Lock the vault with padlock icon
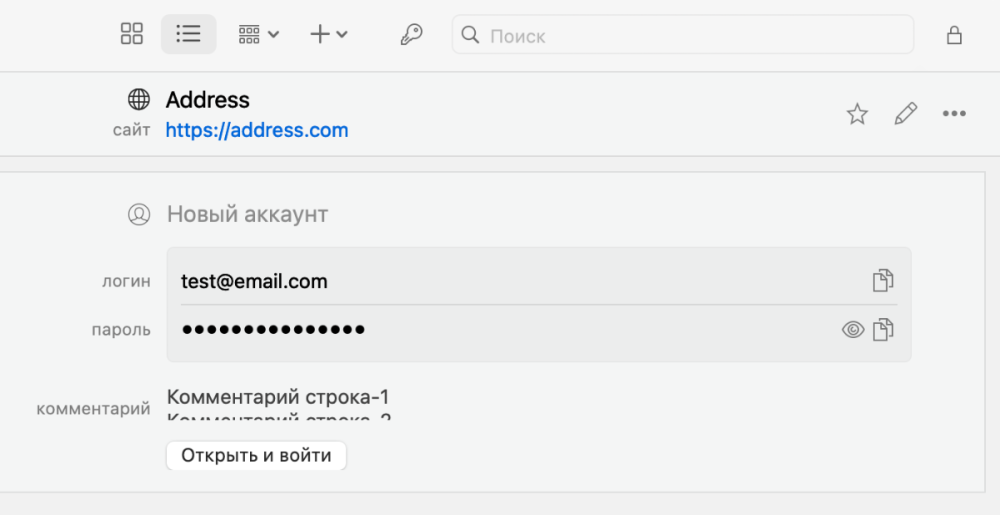Image resolution: width=1000 pixels, height=515 pixels. click(x=954, y=35)
